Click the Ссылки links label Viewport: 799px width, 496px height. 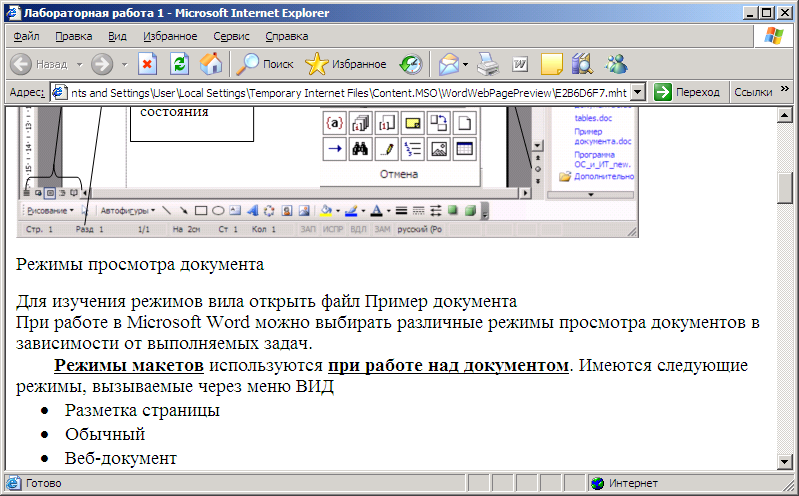(x=753, y=92)
